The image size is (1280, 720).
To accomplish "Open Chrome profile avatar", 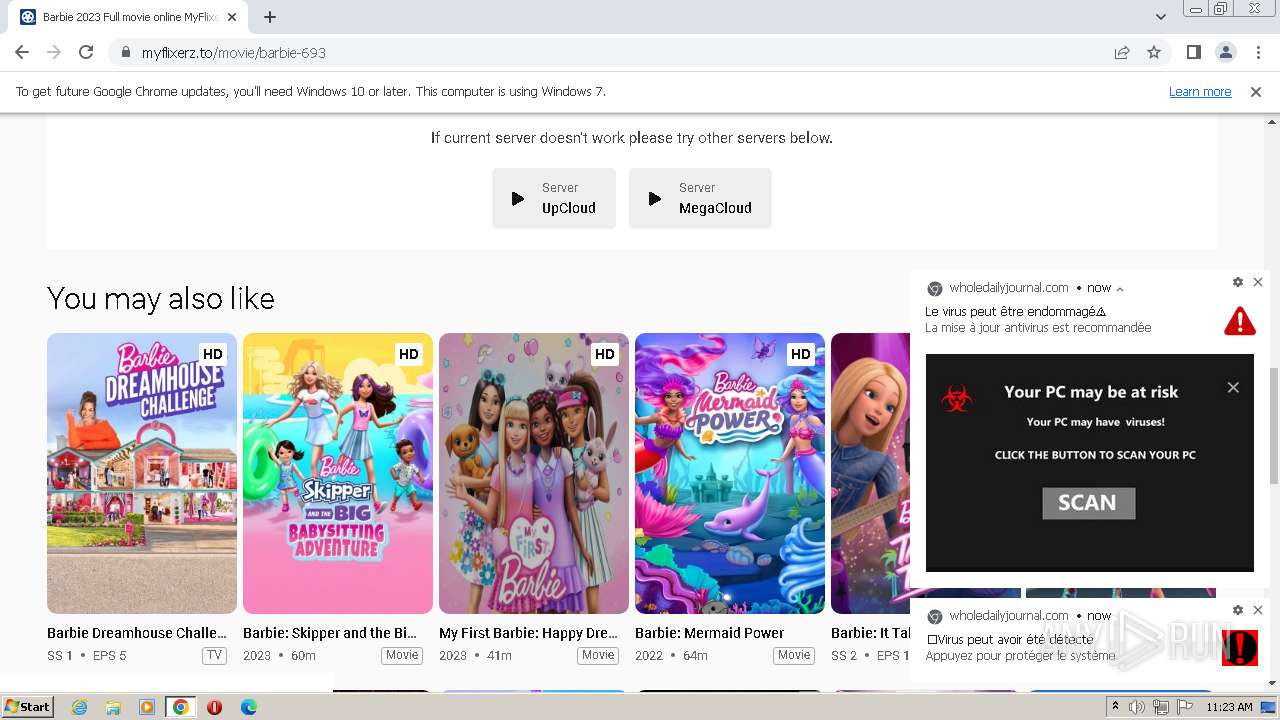I will click(x=1225, y=52).
